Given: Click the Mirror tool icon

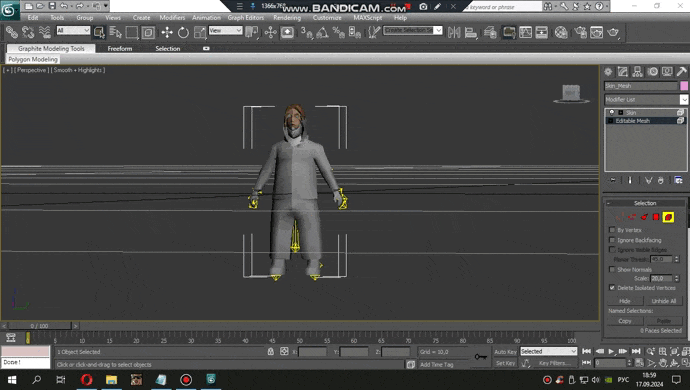Looking at the screenshot, I should [x=454, y=32].
